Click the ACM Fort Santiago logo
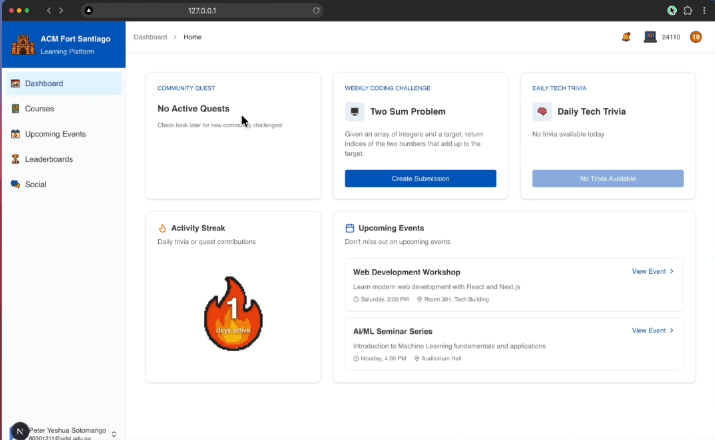The image size is (715, 440). [x=22, y=44]
